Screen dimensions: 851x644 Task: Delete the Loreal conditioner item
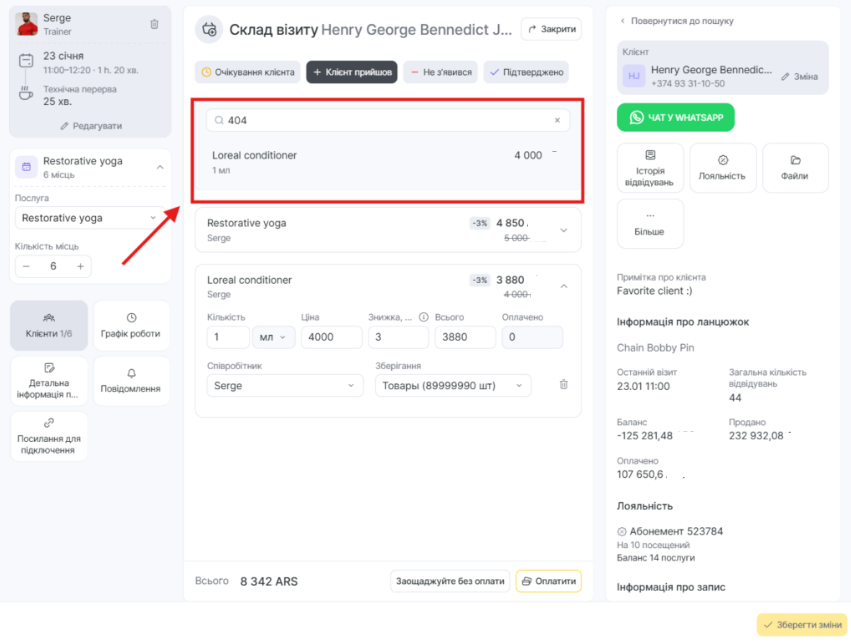563,385
